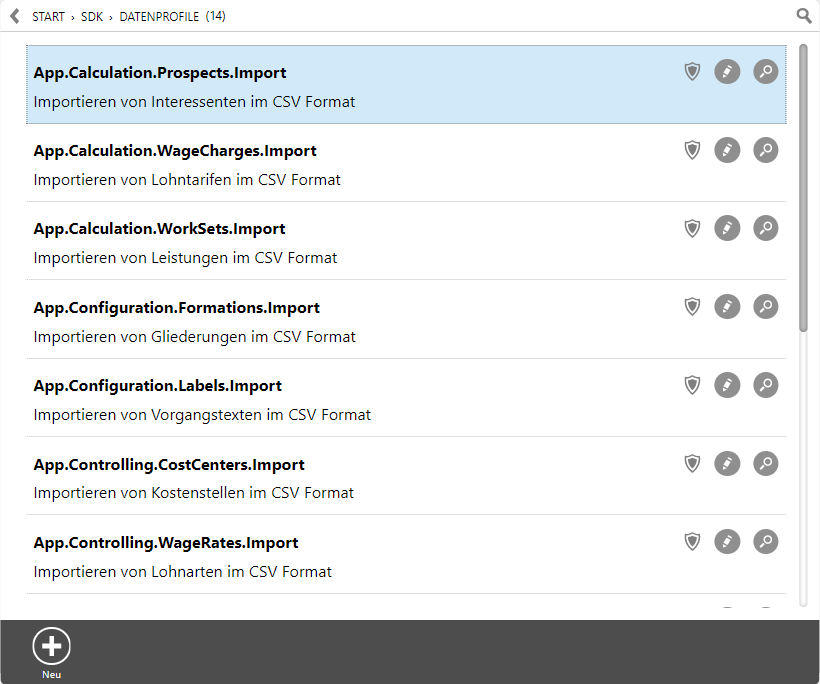Screen dimensions: 820x684
Task: Click 'Importieren von Lohntarifen im CSV Format'
Action: (x=187, y=180)
